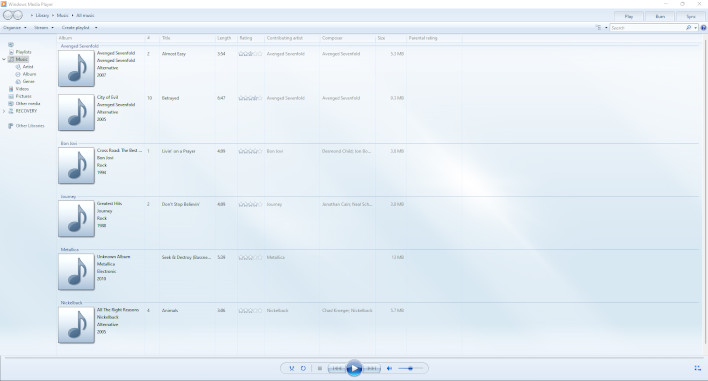Click All music in the breadcrumb
708x381 pixels.
[x=85, y=15]
